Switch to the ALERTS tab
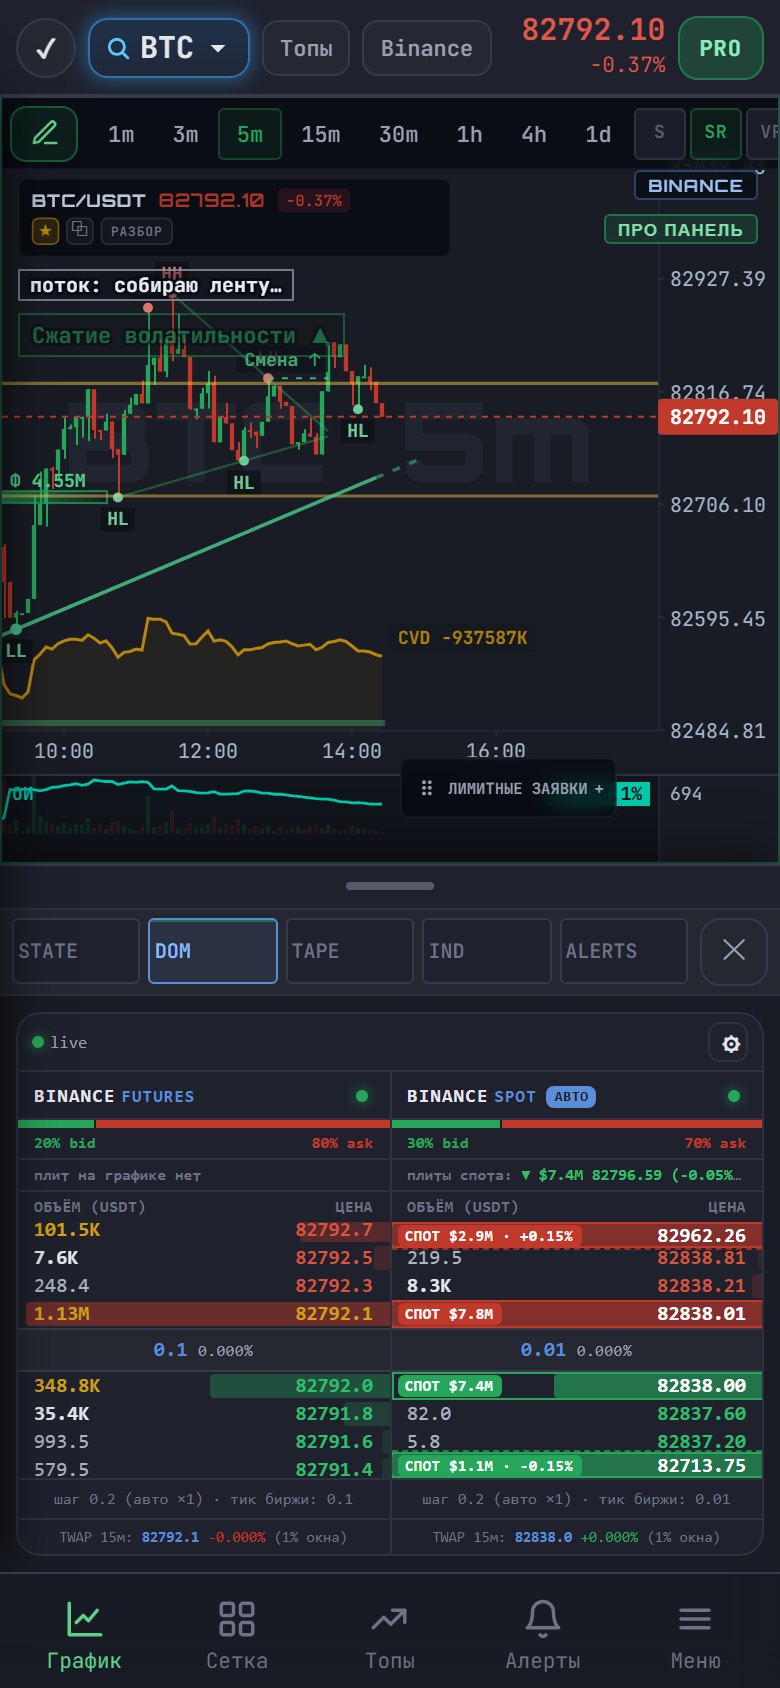 (623, 951)
